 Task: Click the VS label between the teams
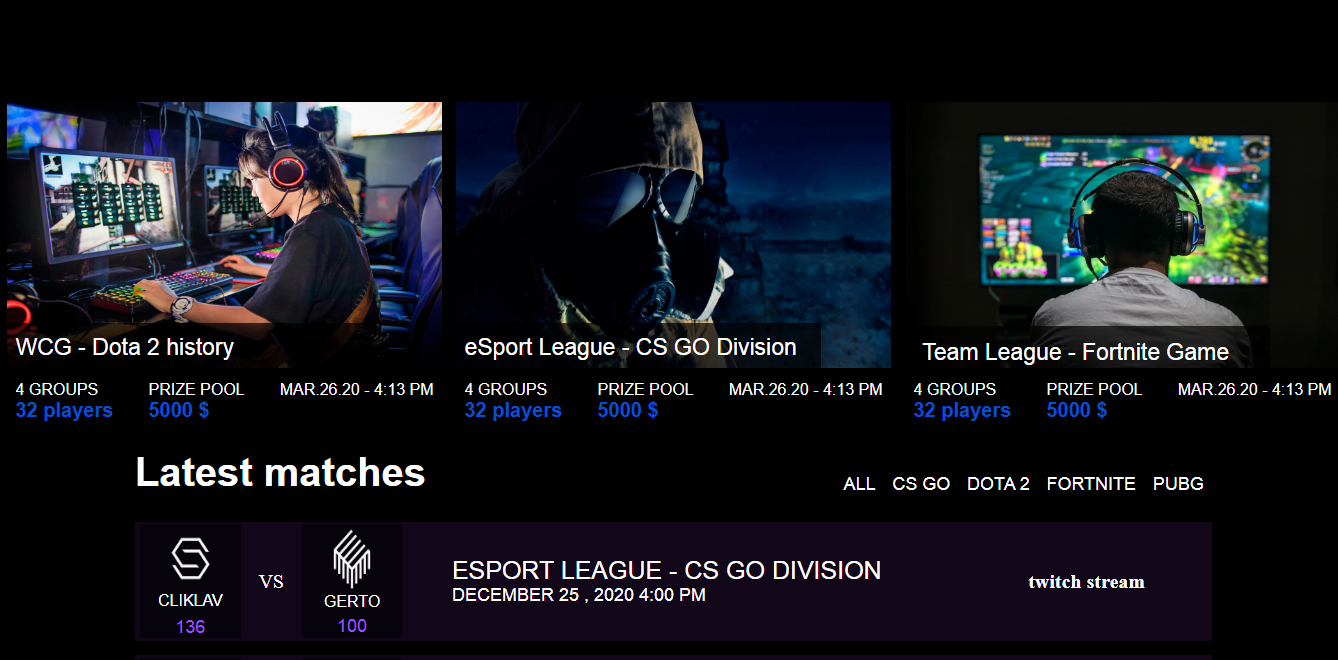click(271, 580)
